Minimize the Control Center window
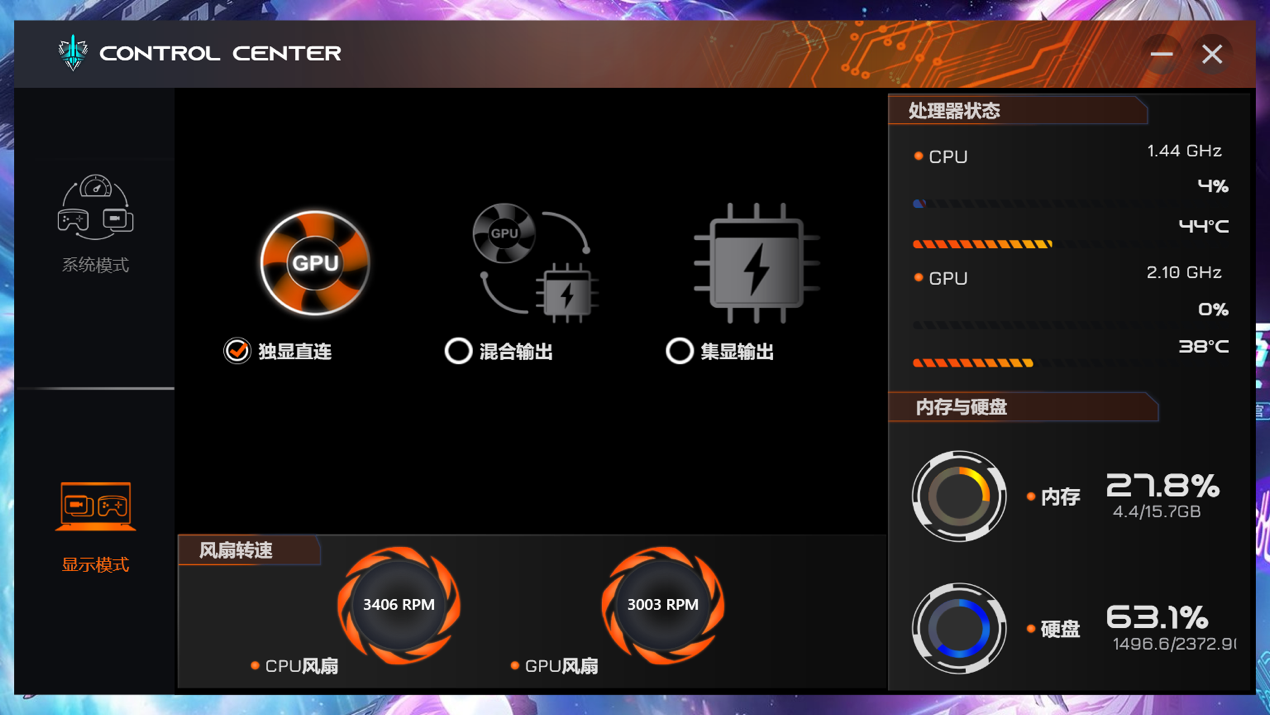 (x=1161, y=54)
